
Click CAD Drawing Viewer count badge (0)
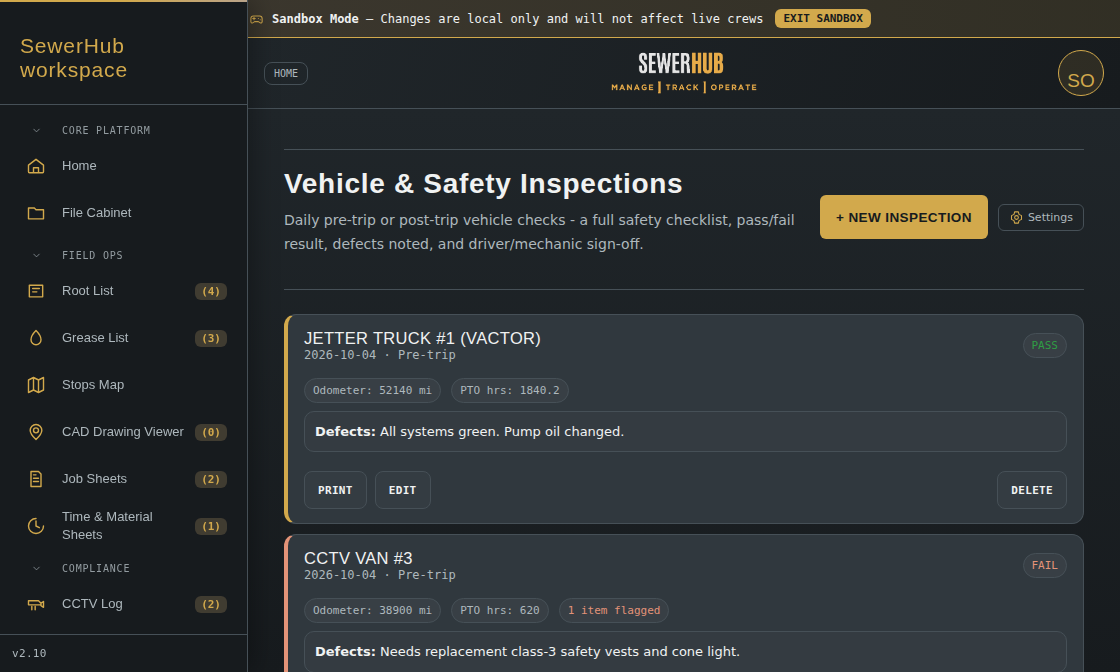211,433
